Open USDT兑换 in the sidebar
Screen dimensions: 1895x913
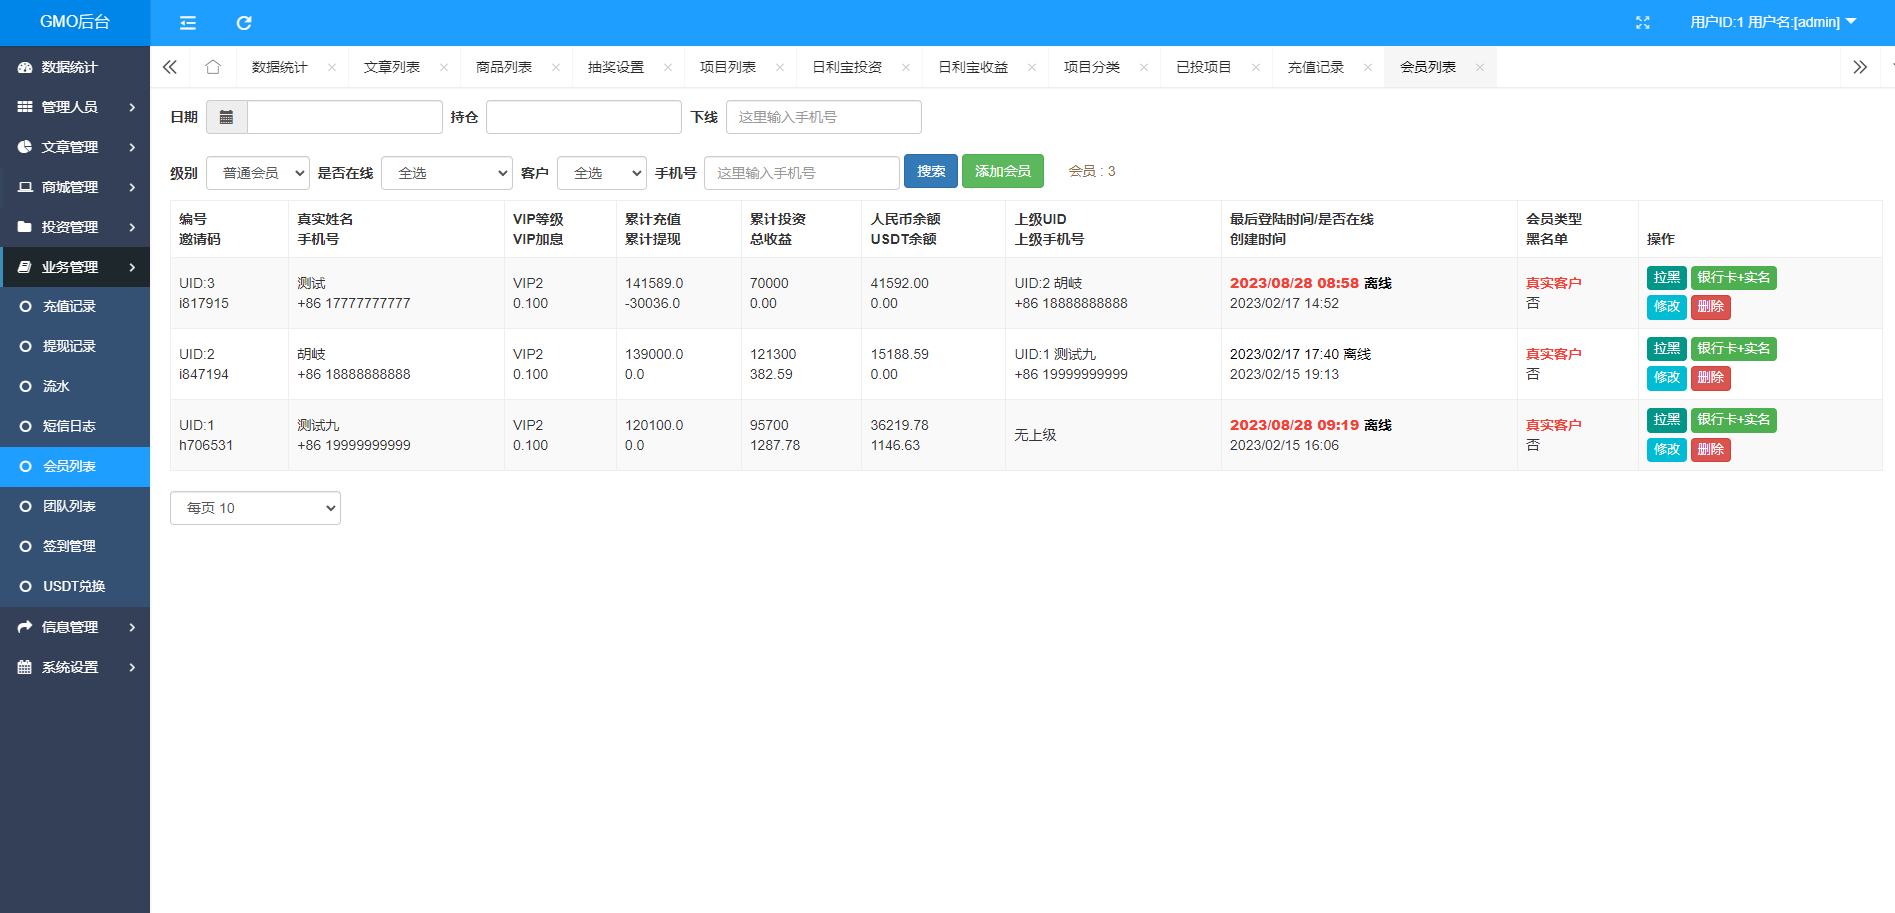pos(74,586)
